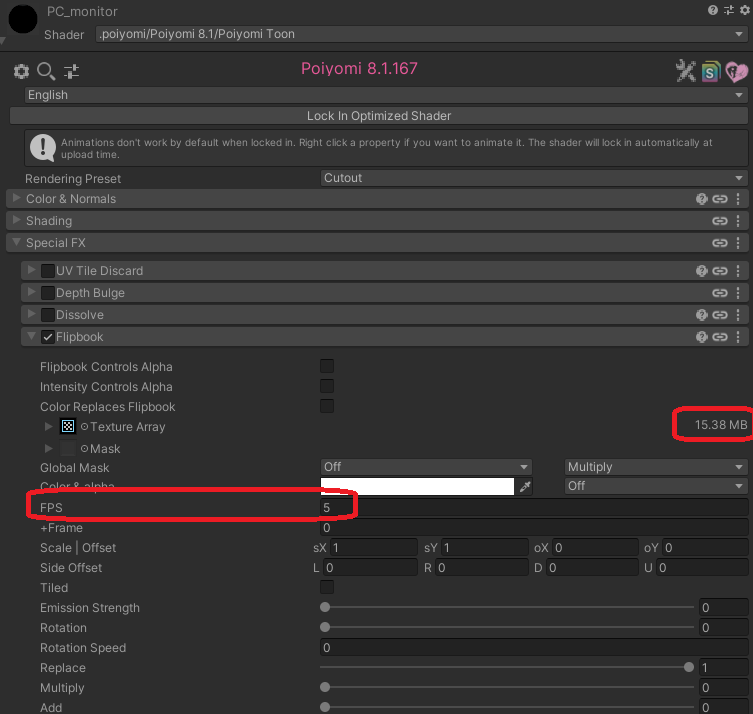The width and height of the screenshot is (753, 714).
Task: Click the Texture Array thumbnail
Action: (x=68, y=426)
